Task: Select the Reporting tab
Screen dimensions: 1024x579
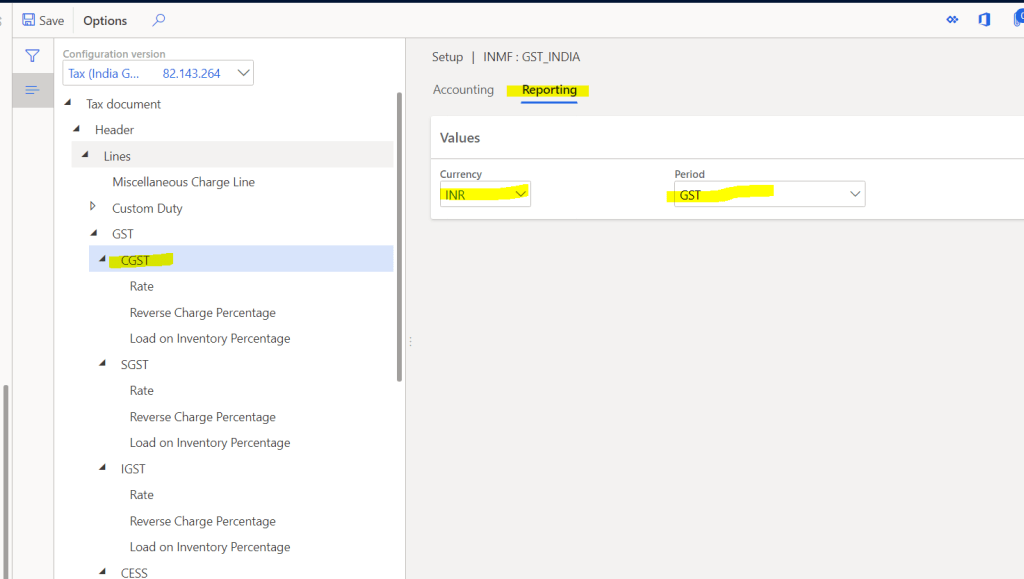Action: point(549,90)
